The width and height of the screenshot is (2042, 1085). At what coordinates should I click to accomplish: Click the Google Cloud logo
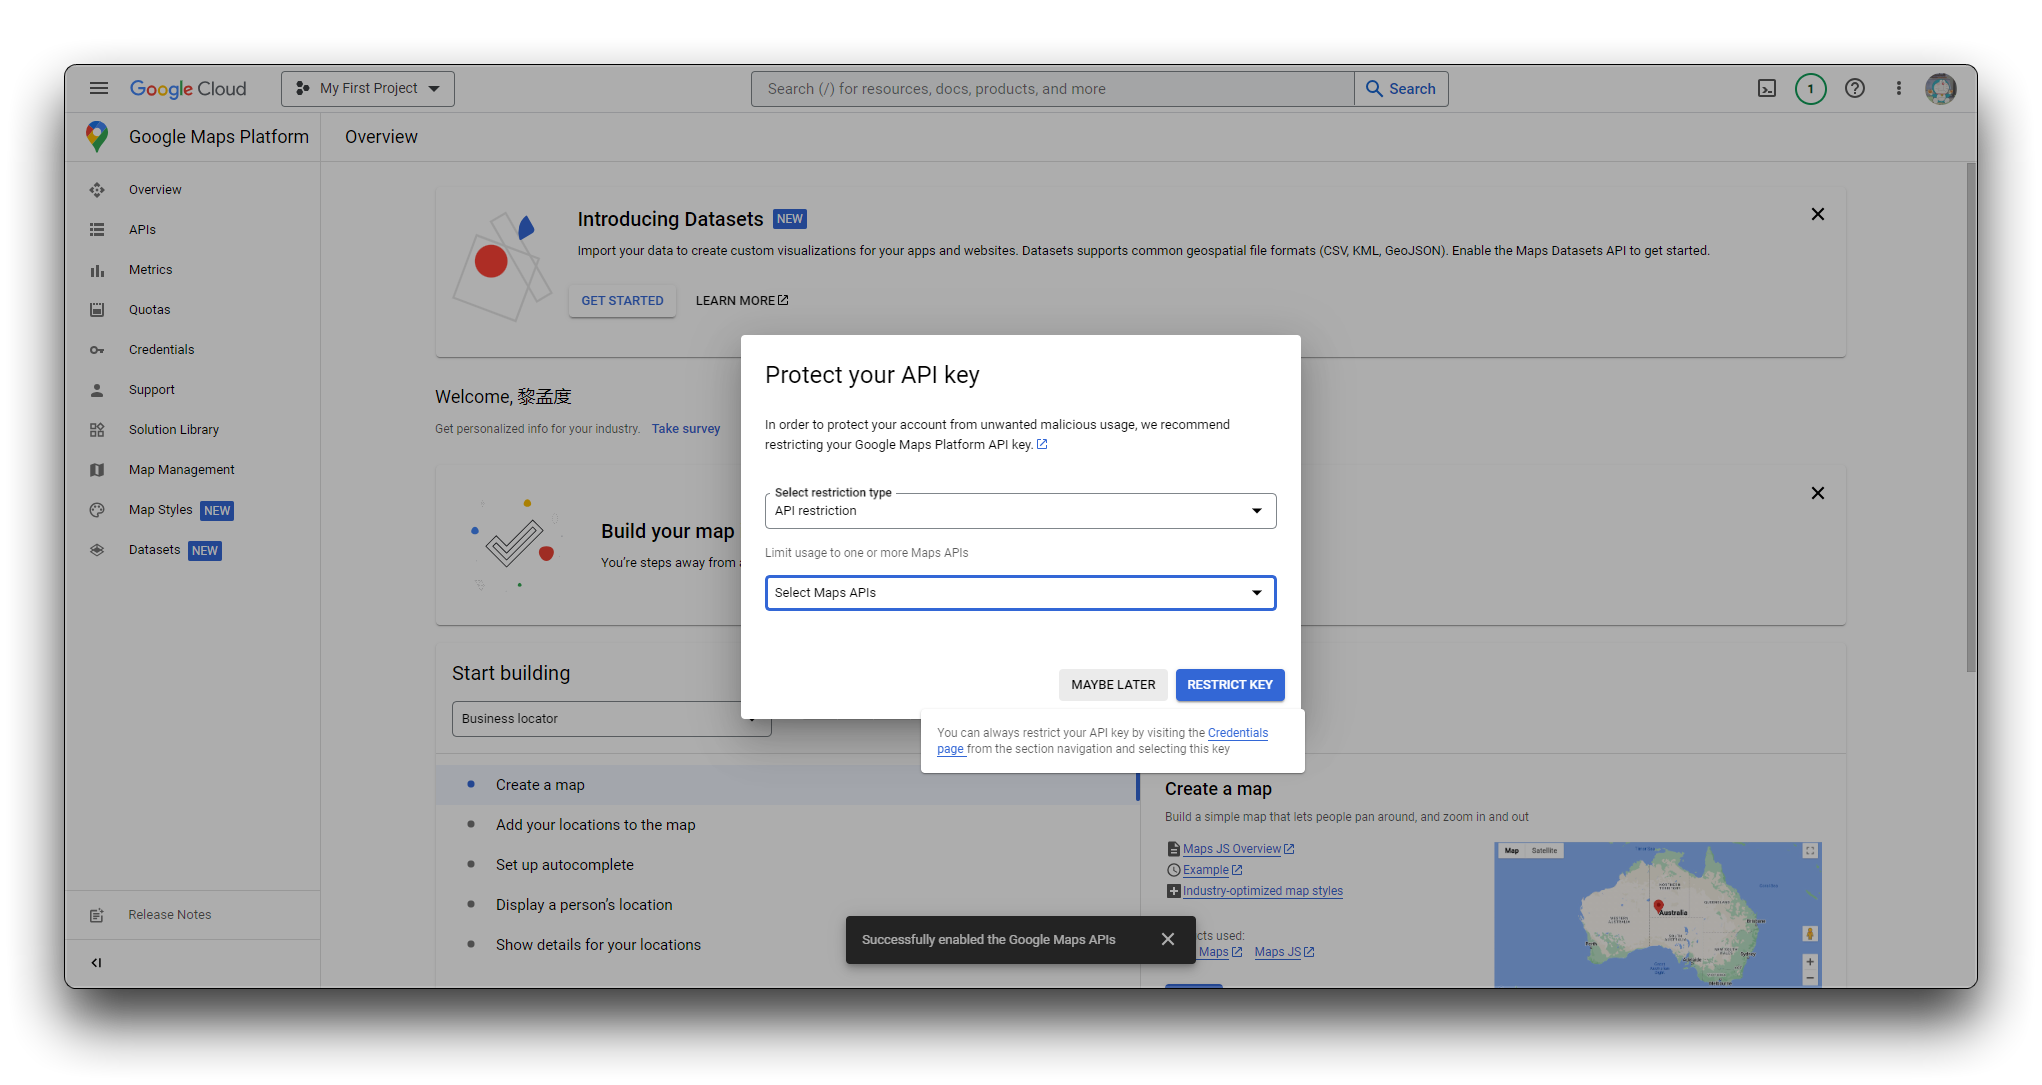tap(188, 88)
